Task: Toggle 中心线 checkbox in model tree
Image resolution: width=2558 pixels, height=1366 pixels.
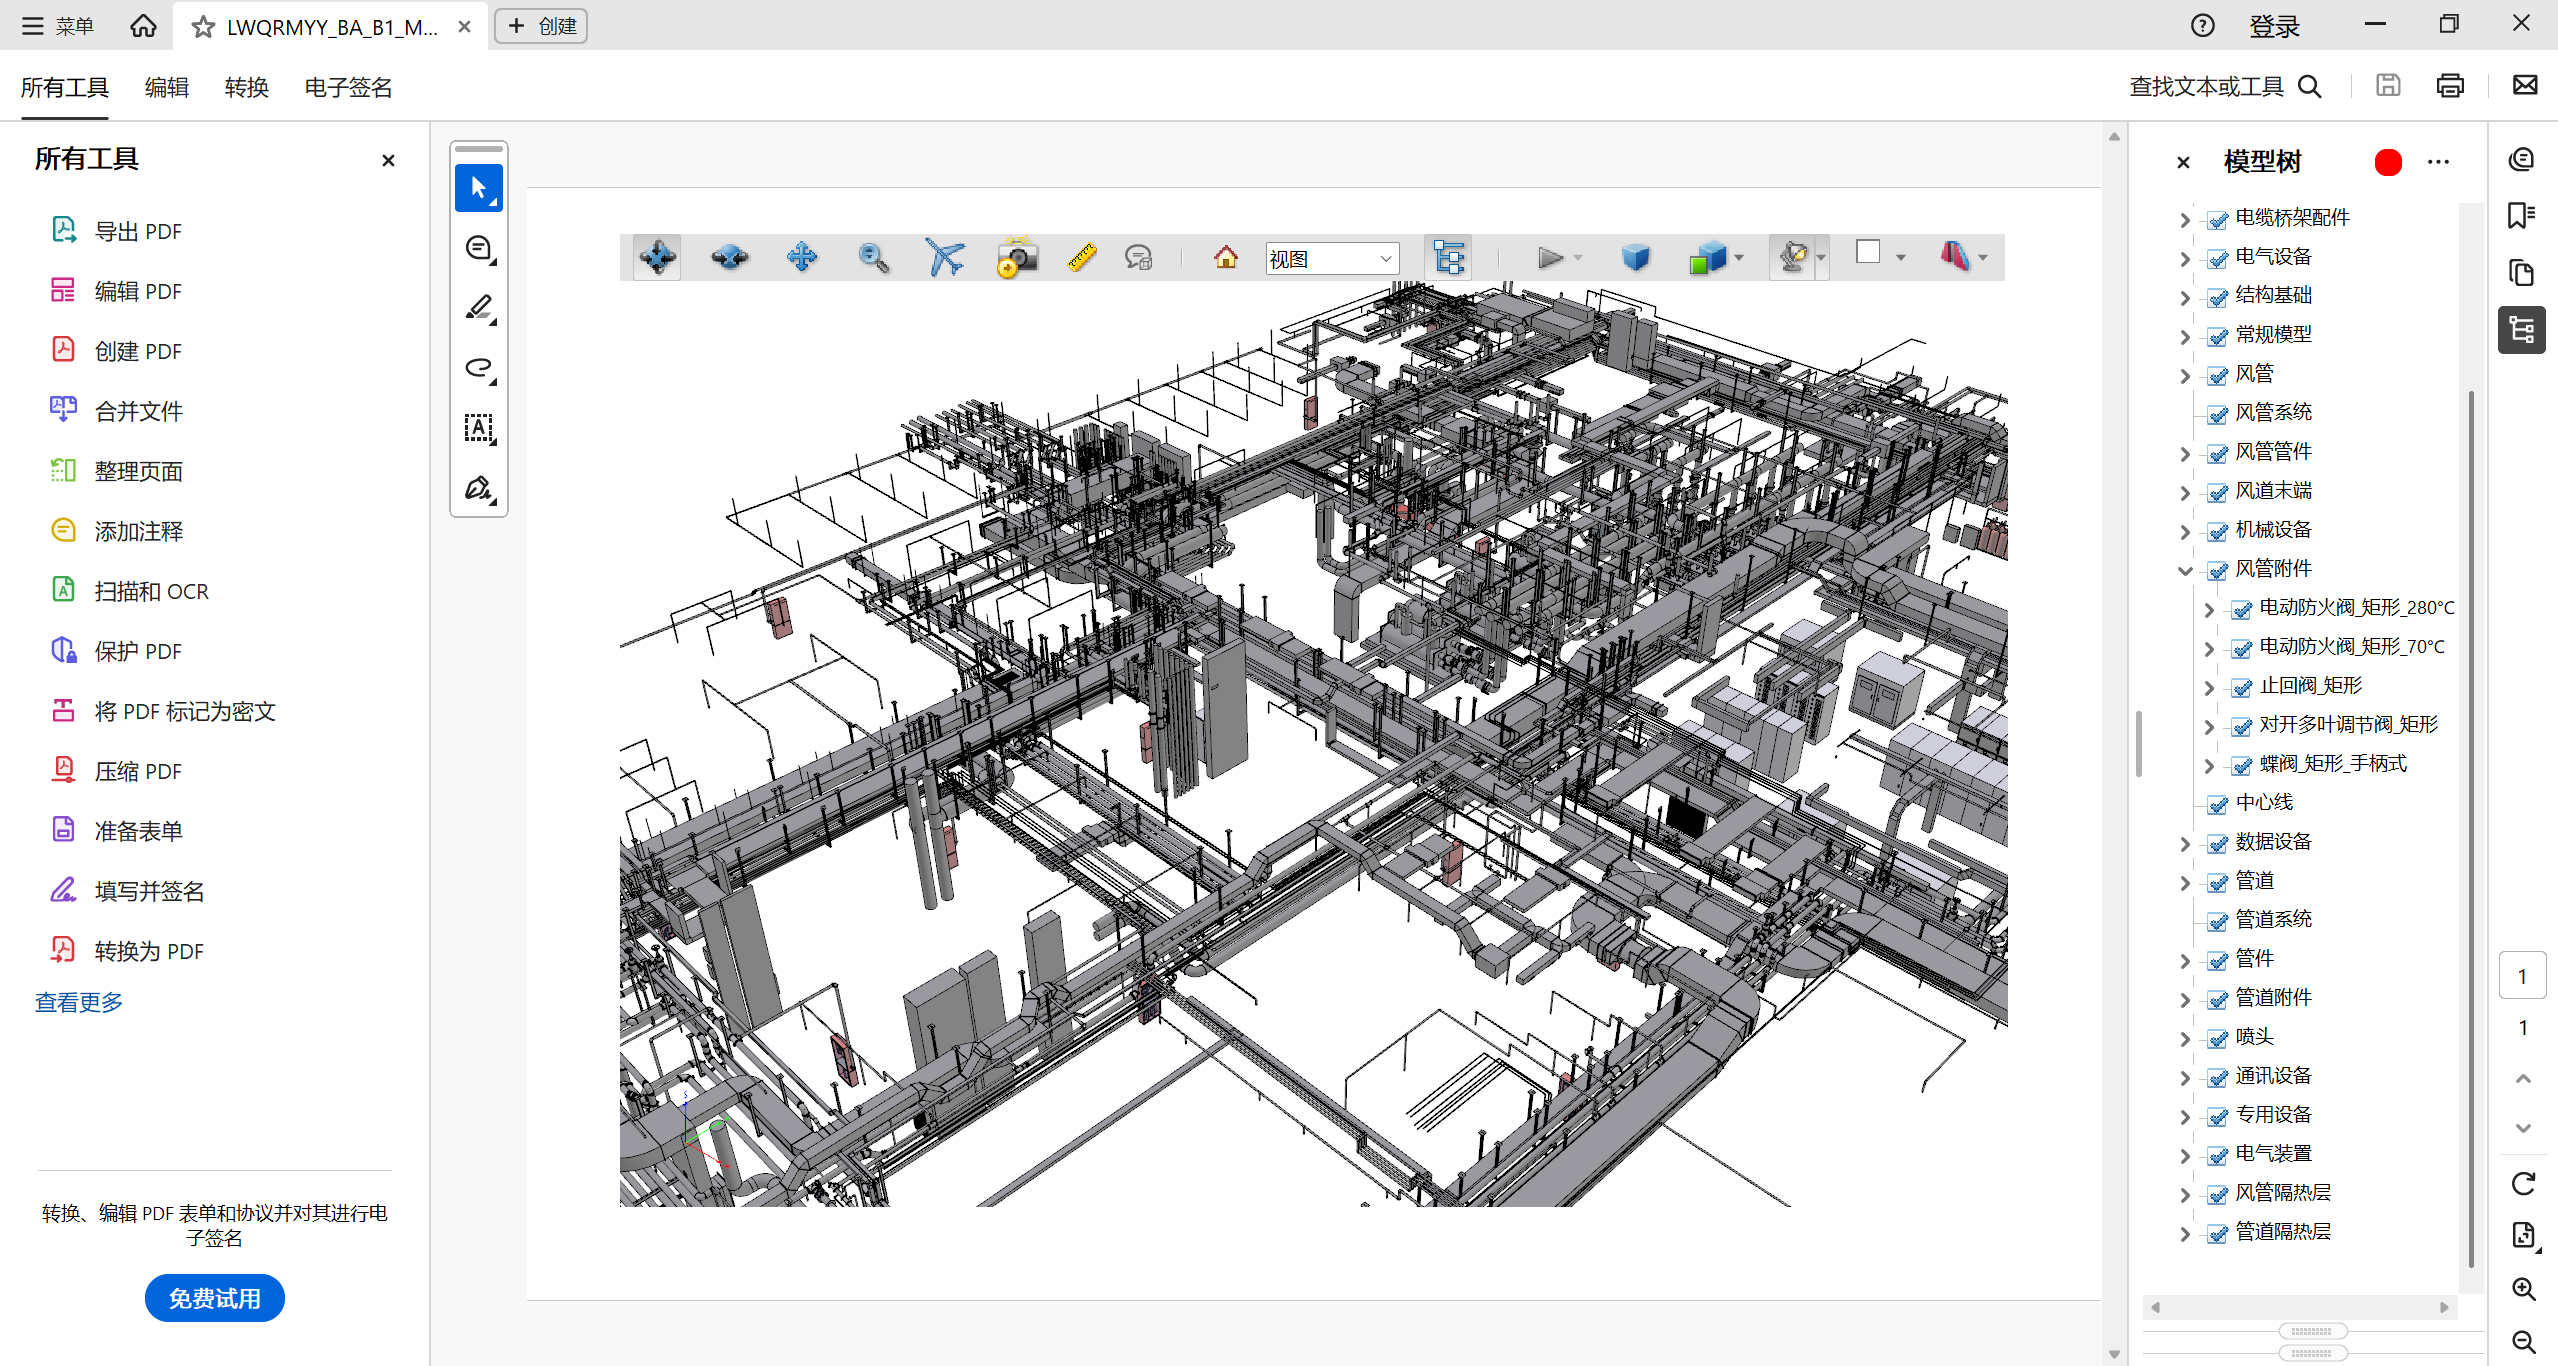Action: (x=2218, y=804)
